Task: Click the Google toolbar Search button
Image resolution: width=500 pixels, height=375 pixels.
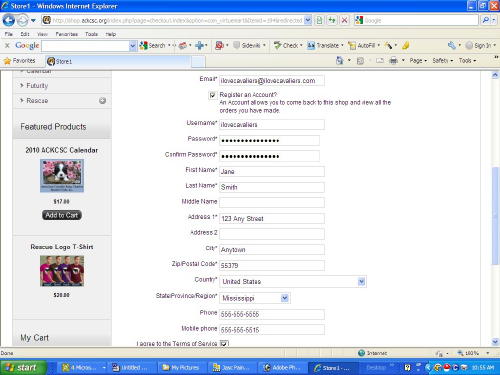Action: pyautogui.click(x=153, y=45)
